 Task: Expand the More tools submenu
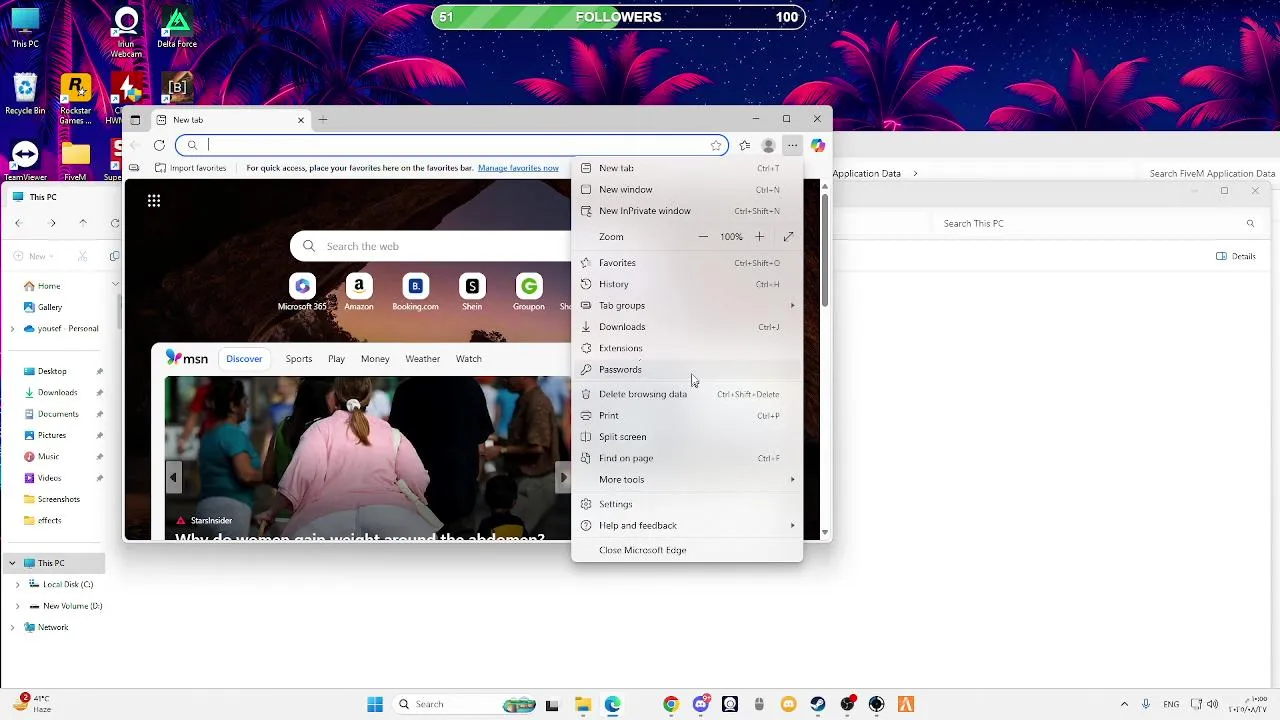686,480
